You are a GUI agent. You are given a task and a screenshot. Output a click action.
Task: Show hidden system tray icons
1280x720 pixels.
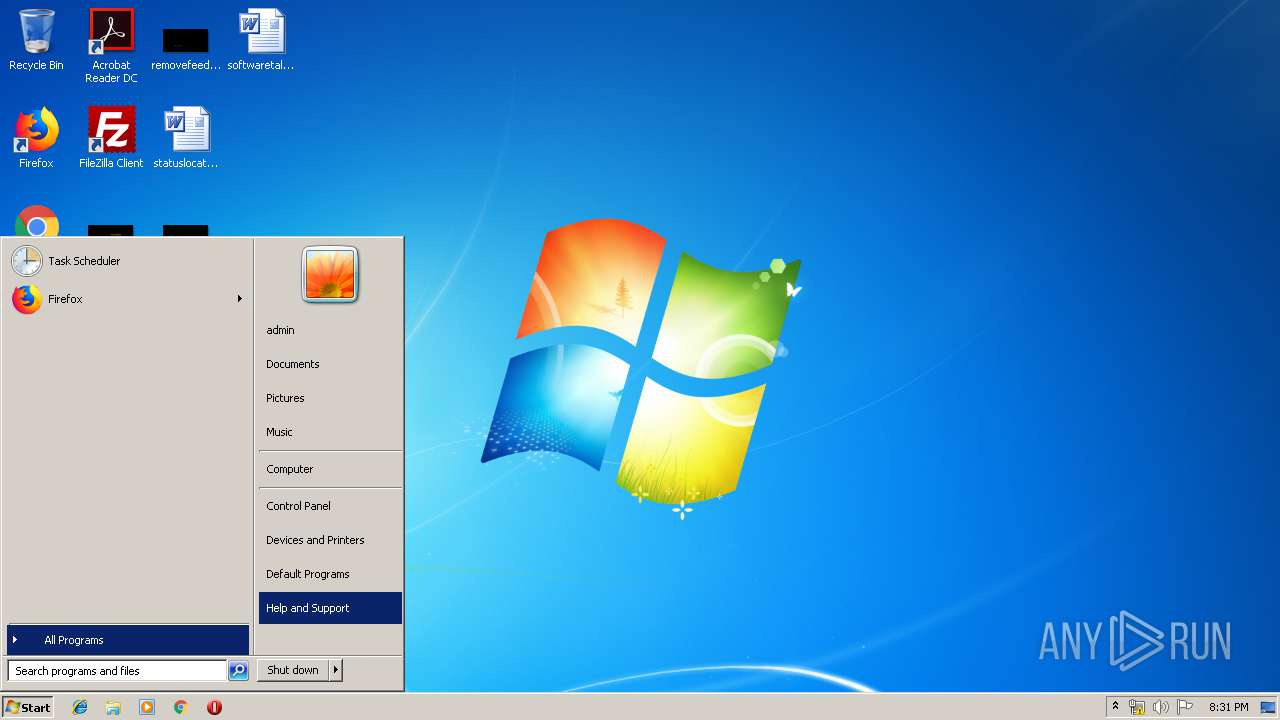click(x=1116, y=707)
